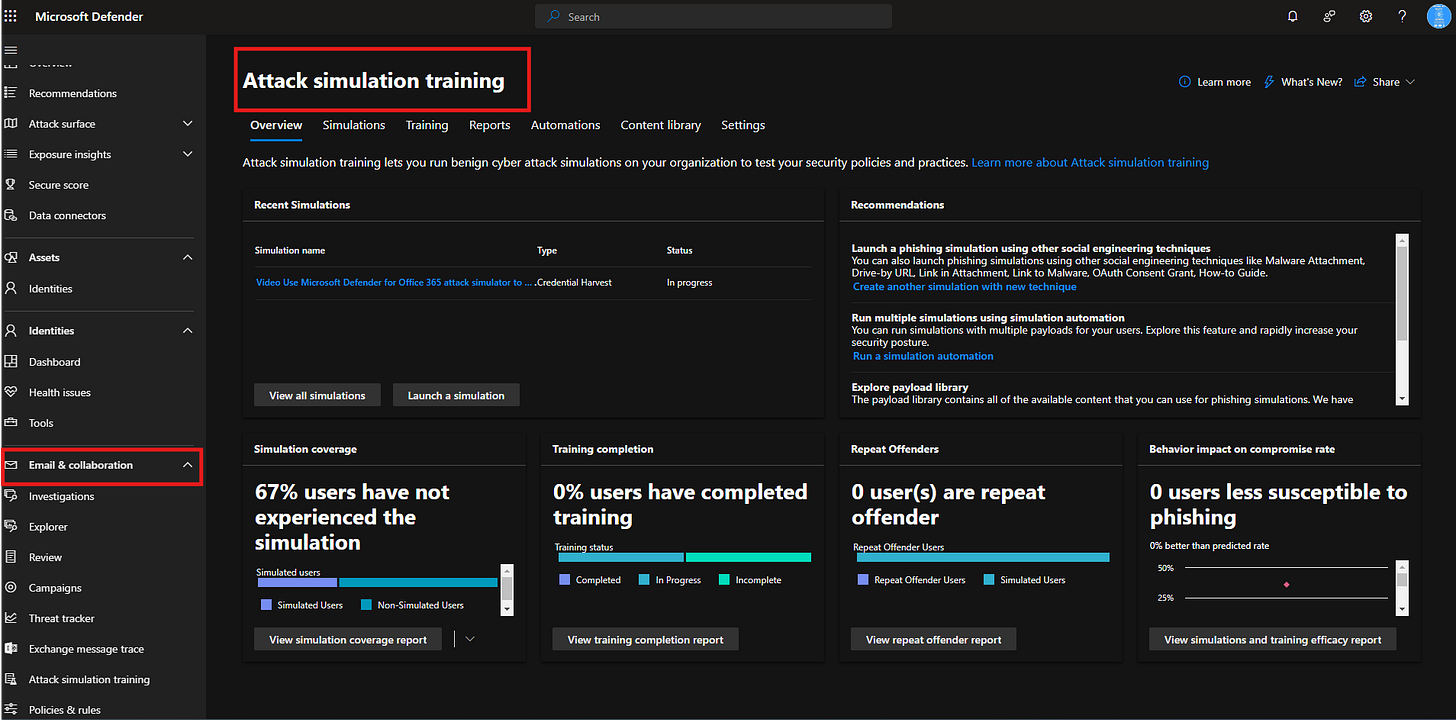
Task: Open Learn more about Attack simulation training link
Action: 1090,162
